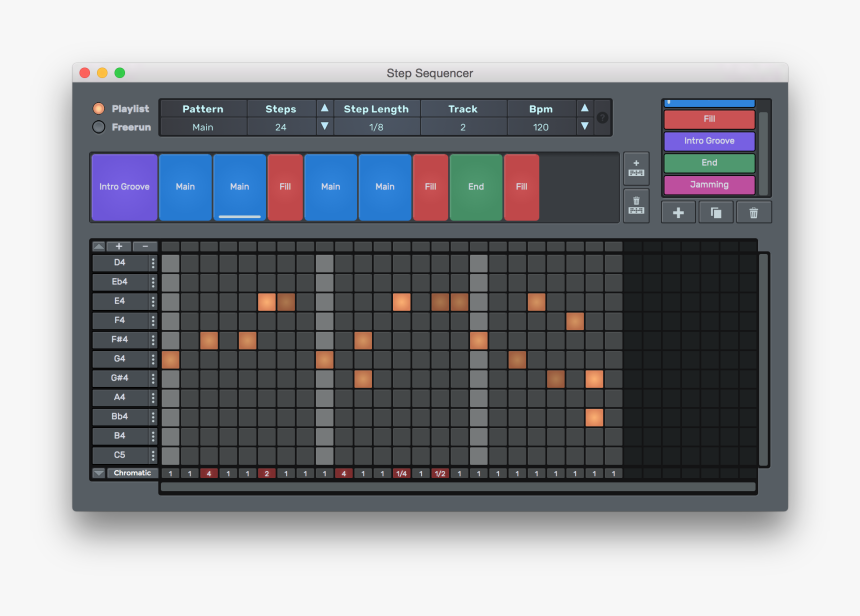Toggle the B4 step in the first column

click(171, 437)
